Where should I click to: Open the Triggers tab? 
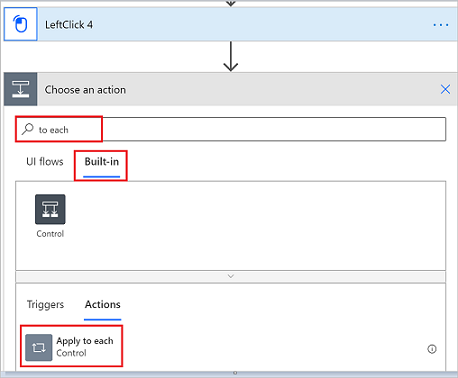45,304
